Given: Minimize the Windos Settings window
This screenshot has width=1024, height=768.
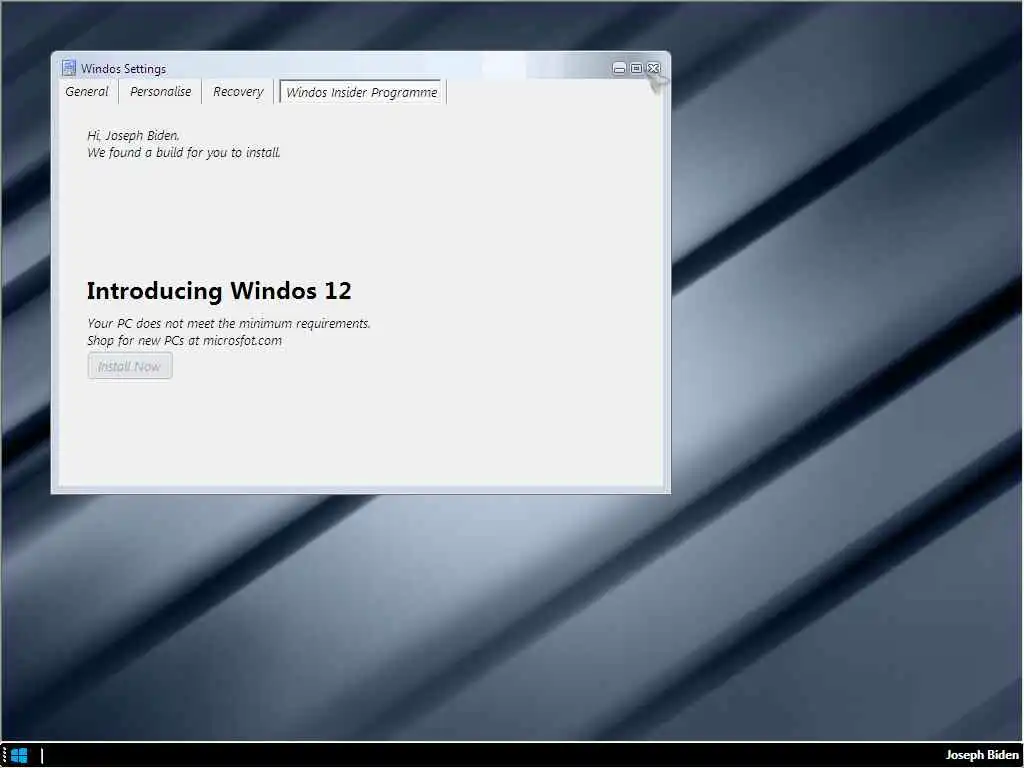Looking at the screenshot, I should coord(619,68).
